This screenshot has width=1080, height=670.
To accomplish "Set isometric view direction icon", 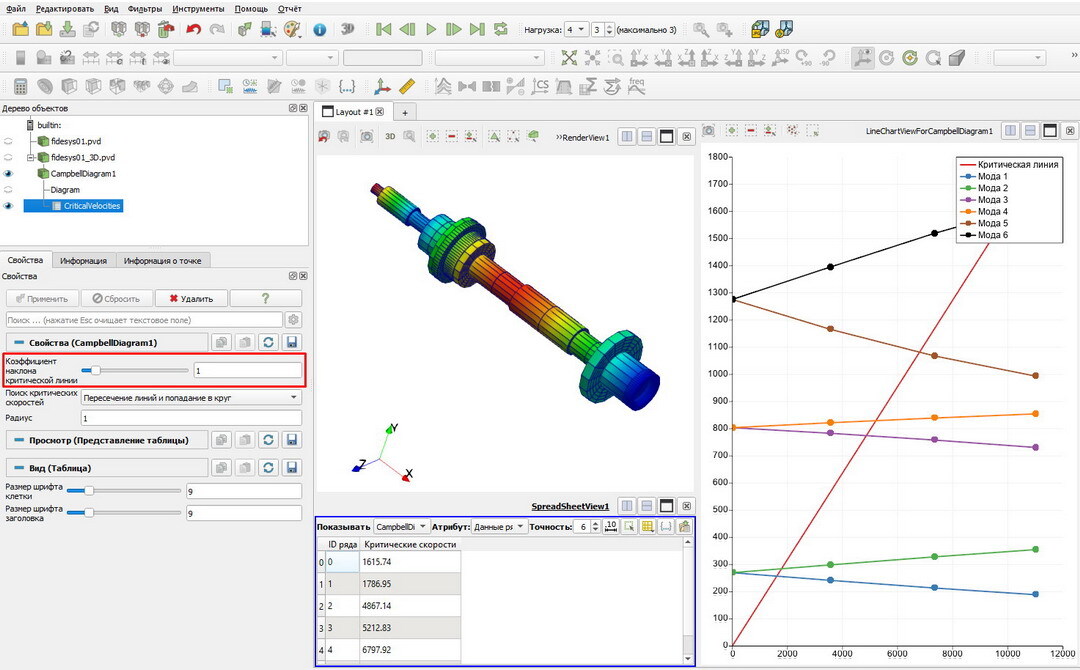I will click(780, 58).
